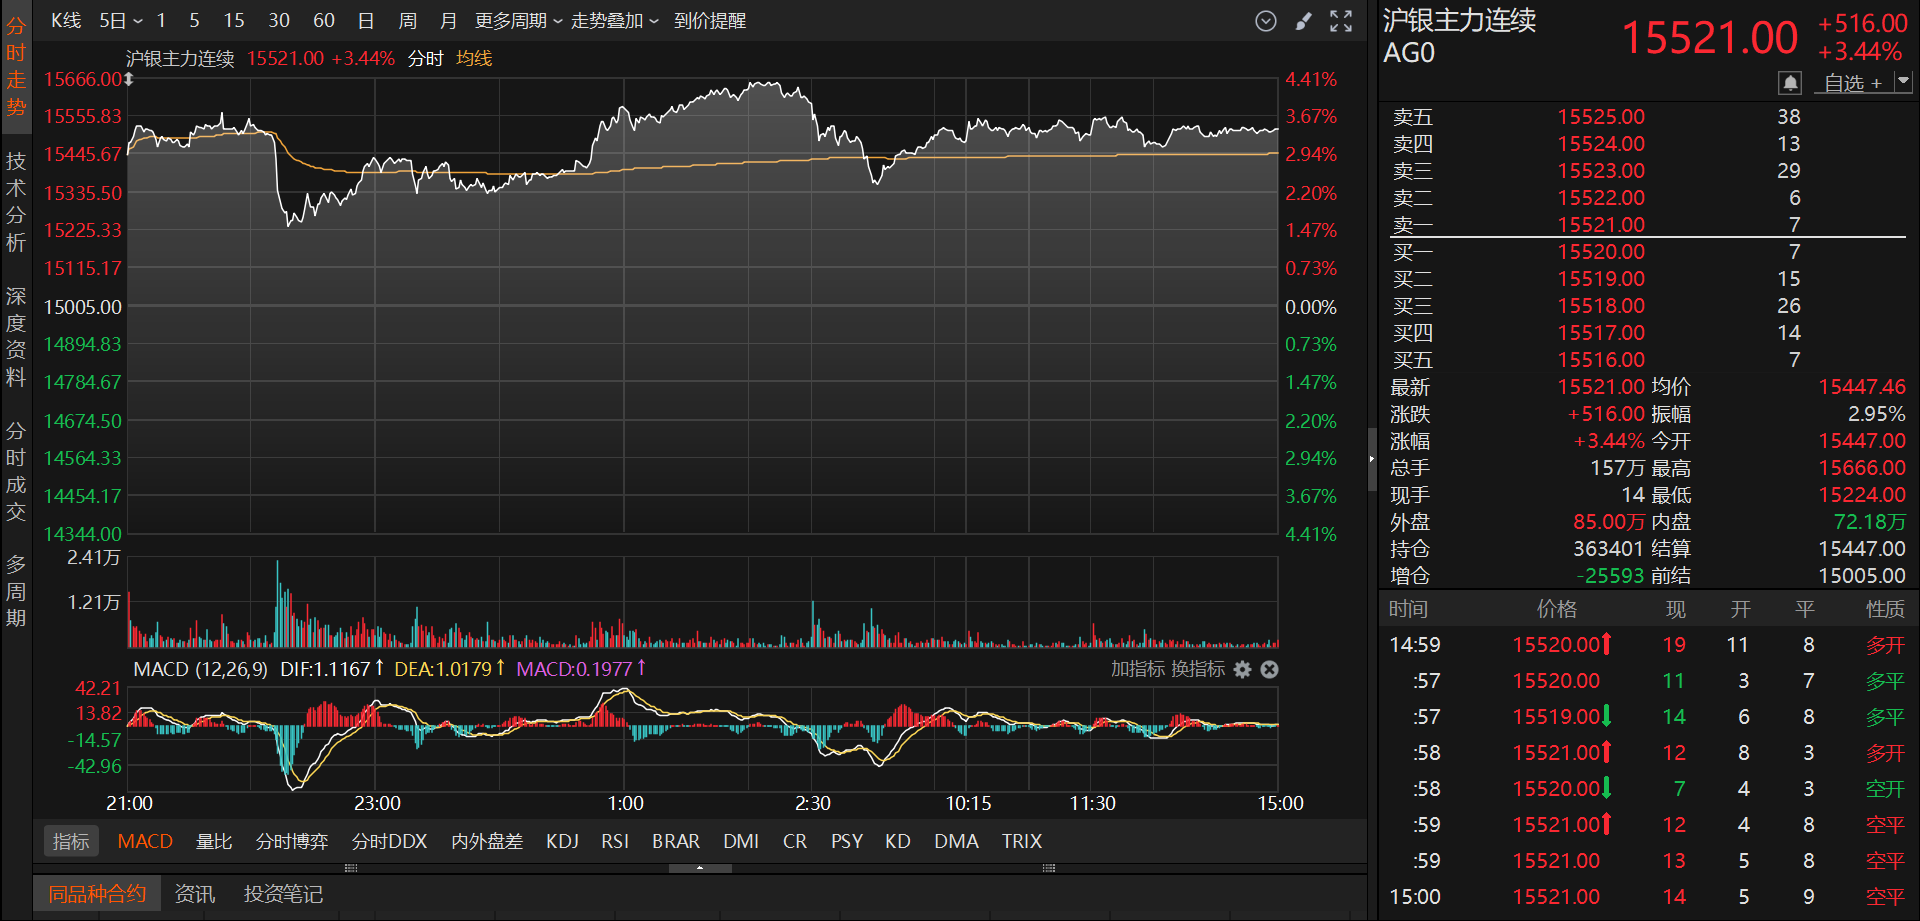Click the circled down-arrow icon
Image resolution: width=1920 pixels, height=921 pixels.
(x=1266, y=21)
